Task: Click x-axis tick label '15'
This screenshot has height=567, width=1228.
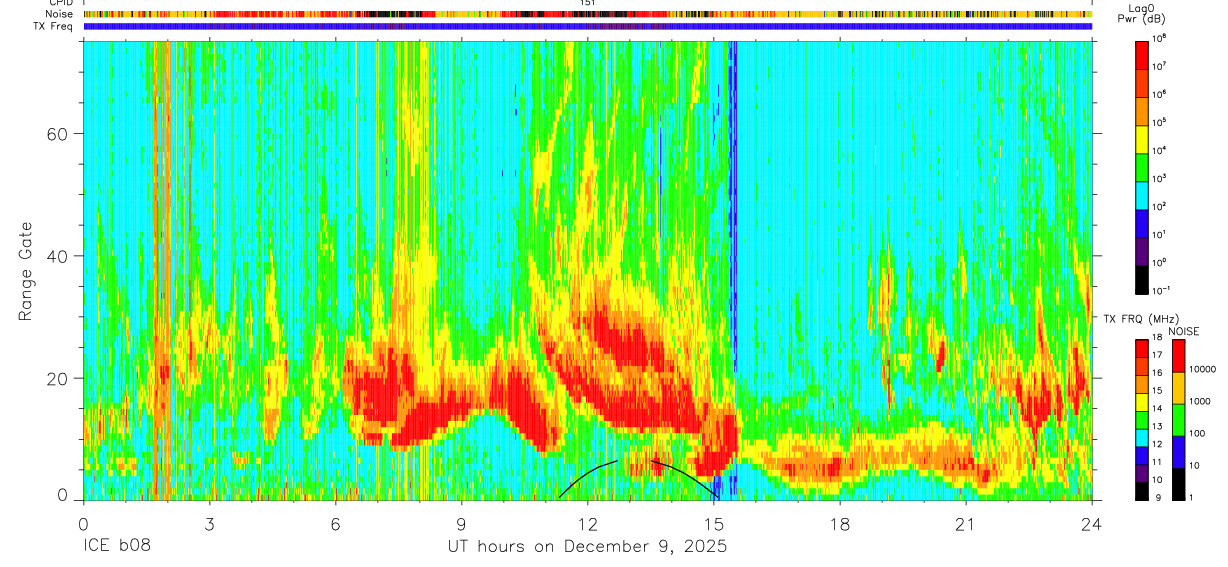Action: [x=714, y=524]
